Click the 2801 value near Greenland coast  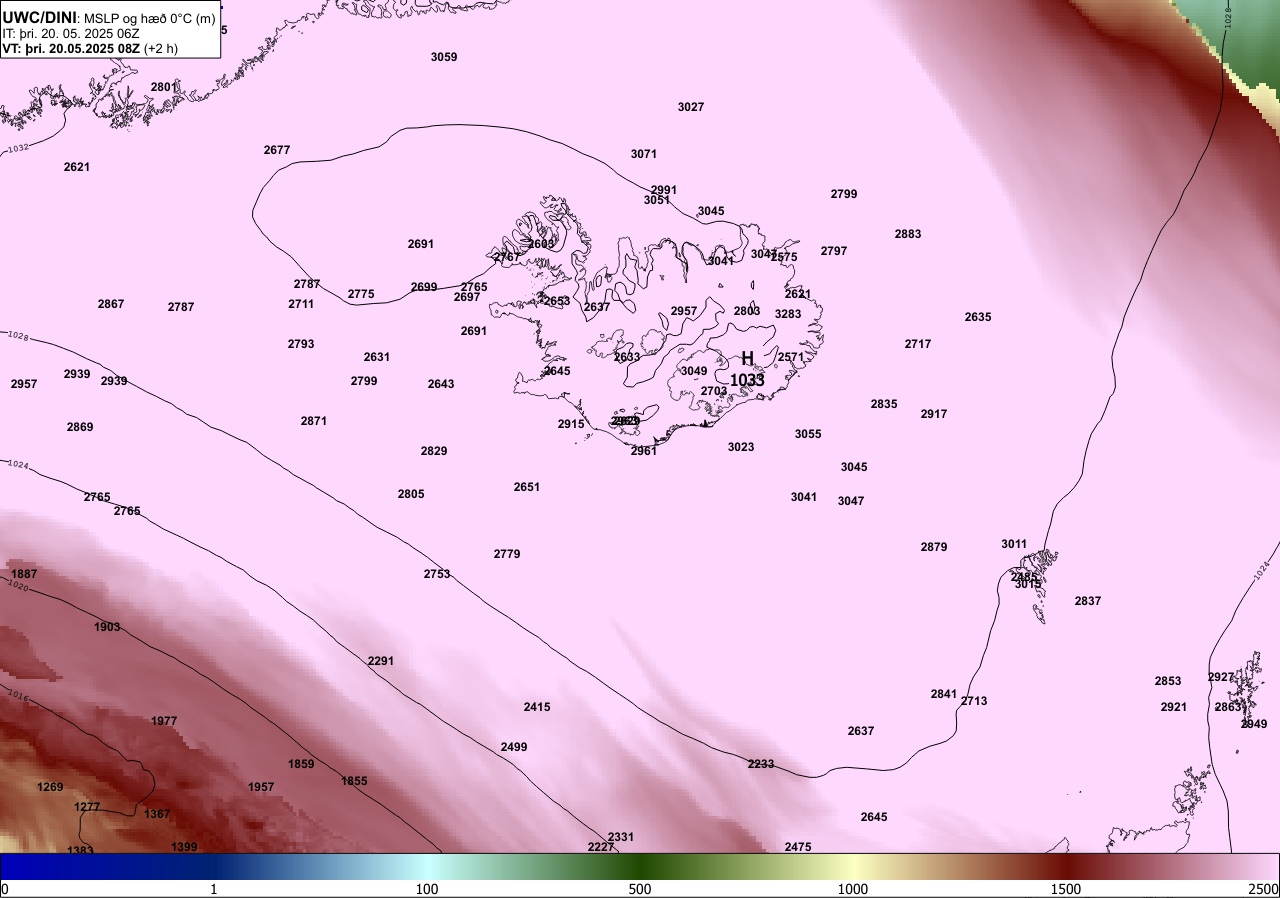pos(164,87)
